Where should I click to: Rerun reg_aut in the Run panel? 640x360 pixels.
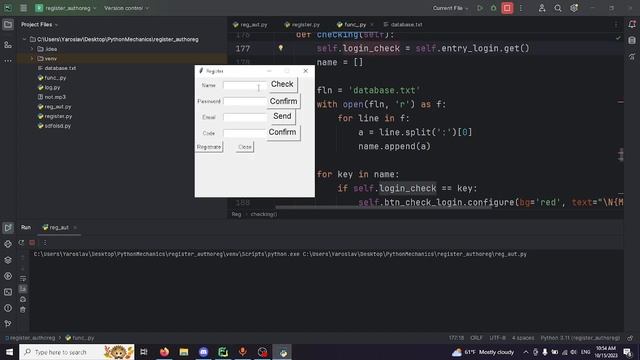(x=21, y=243)
